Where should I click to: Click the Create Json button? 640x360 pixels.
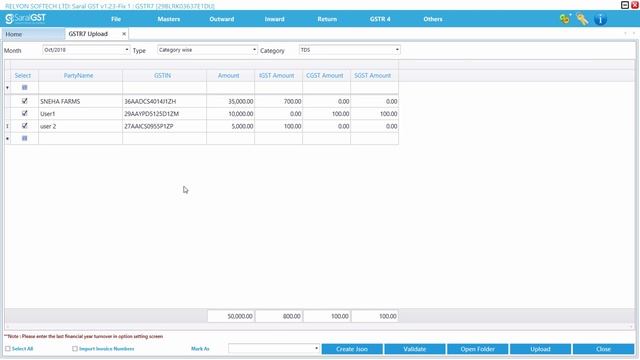(x=352, y=349)
